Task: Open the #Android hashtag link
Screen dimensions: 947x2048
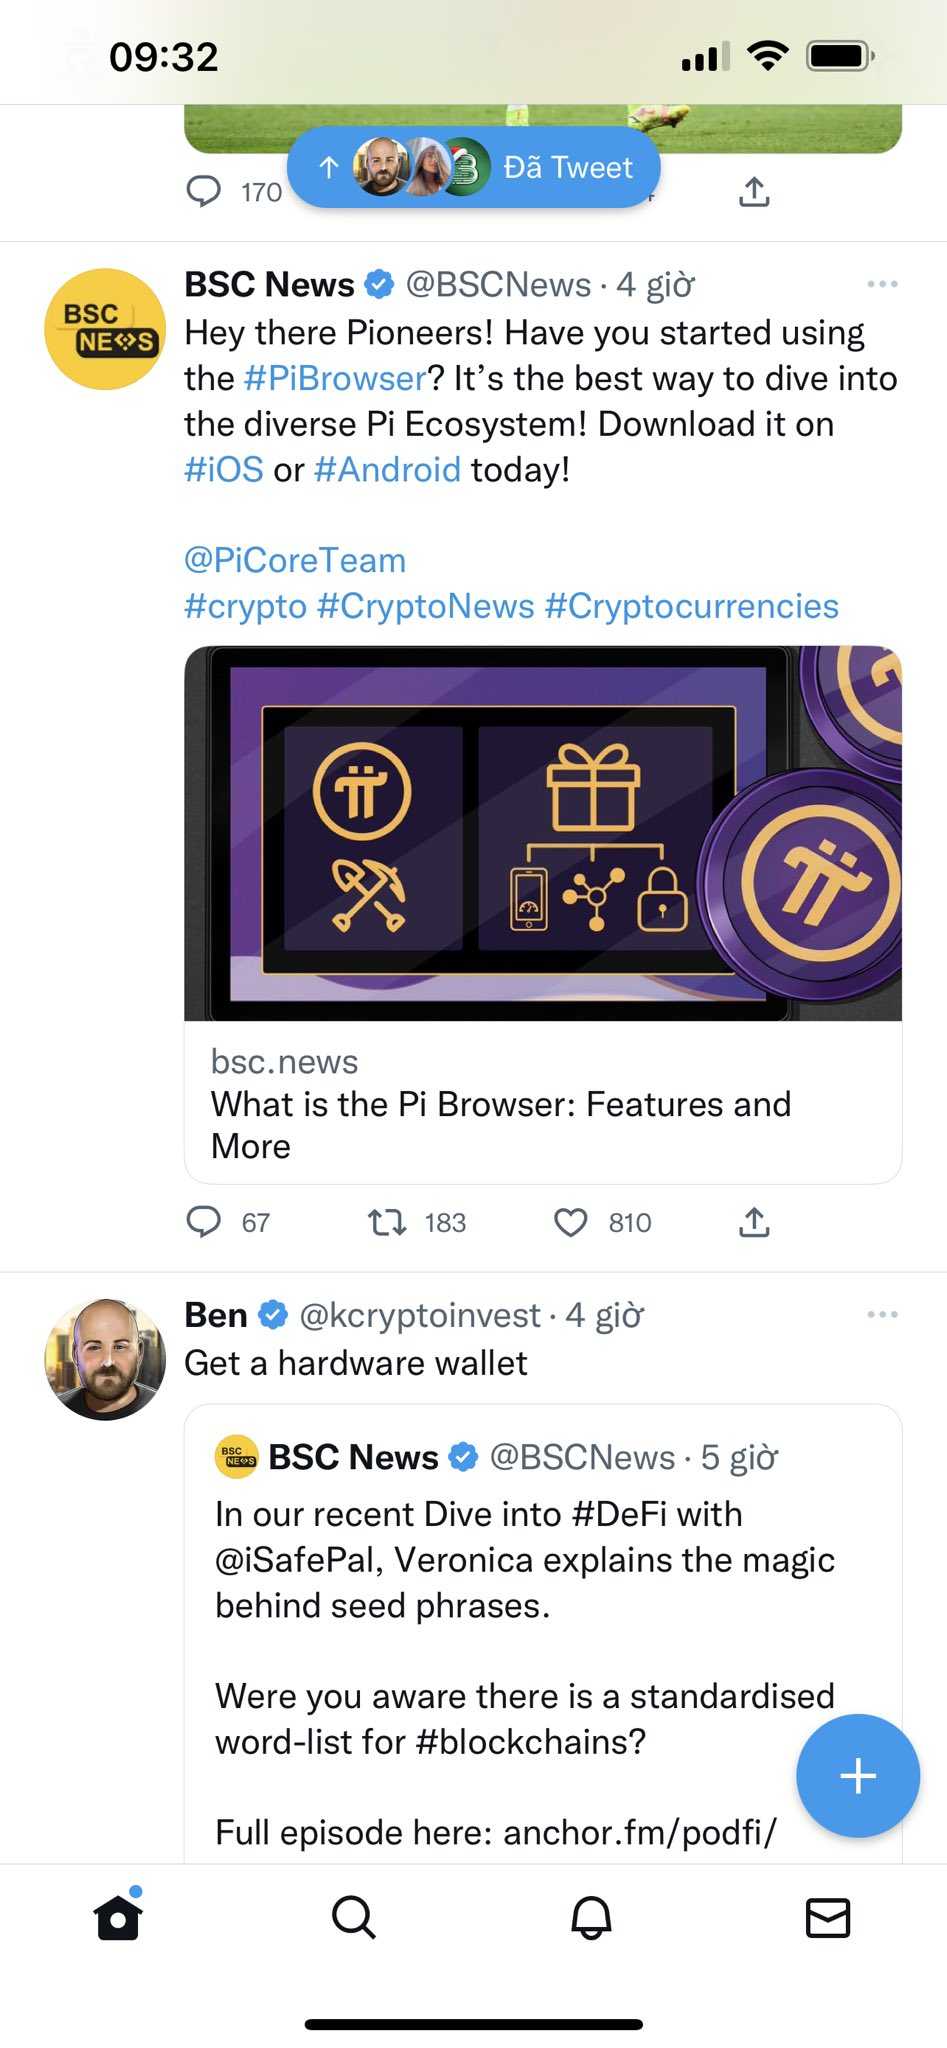Action: click(387, 470)
